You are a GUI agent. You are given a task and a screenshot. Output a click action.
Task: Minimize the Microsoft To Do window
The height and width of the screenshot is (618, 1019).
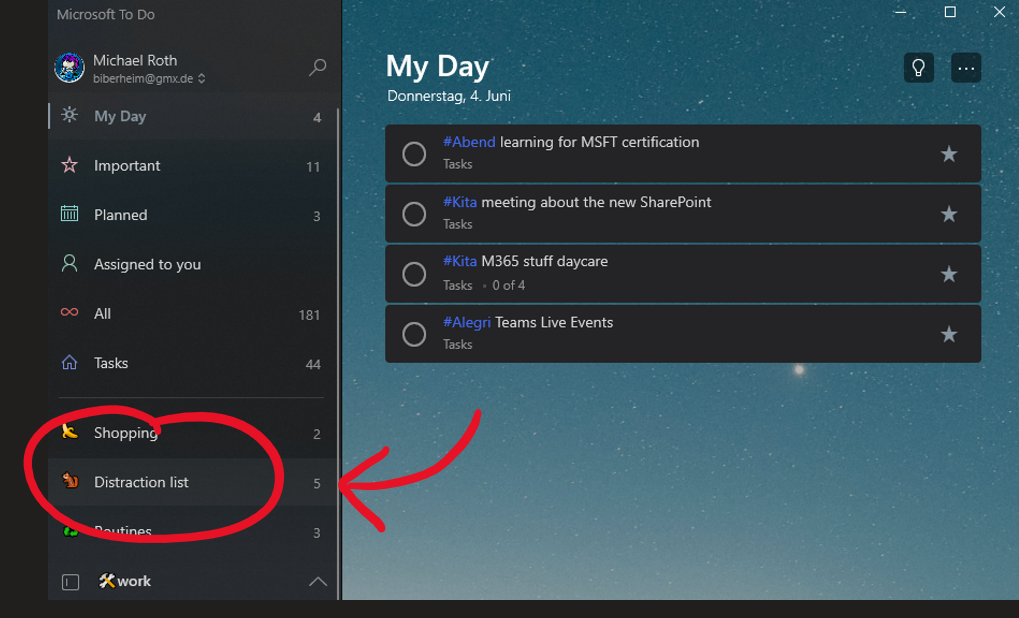(900, 12)
